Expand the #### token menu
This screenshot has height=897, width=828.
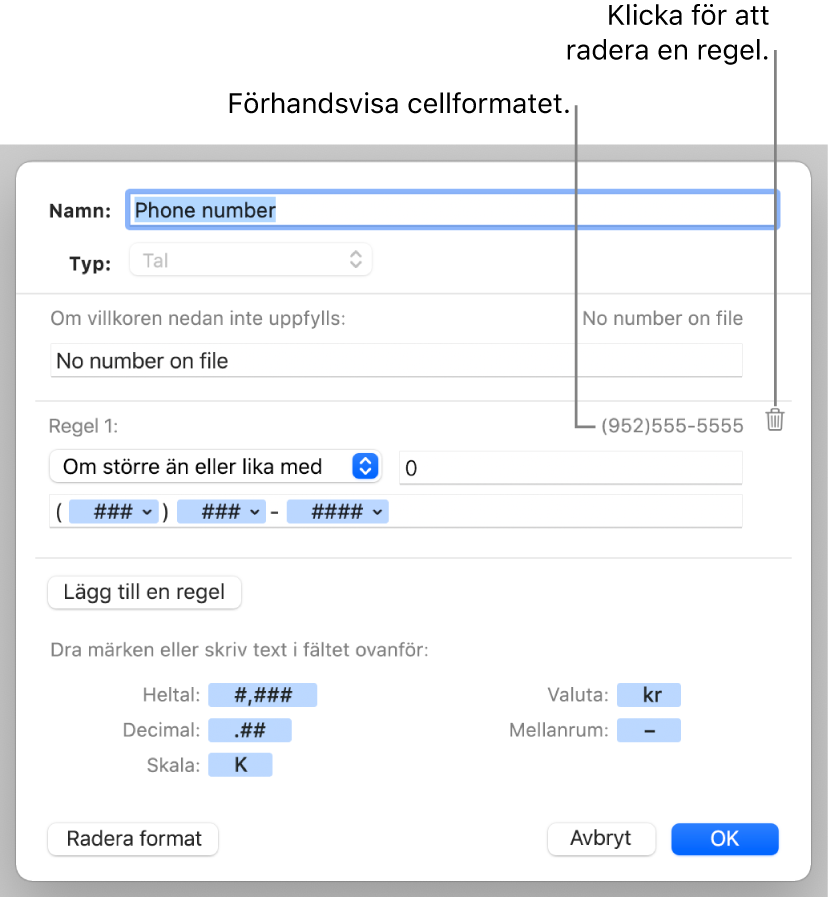[378, 512]
